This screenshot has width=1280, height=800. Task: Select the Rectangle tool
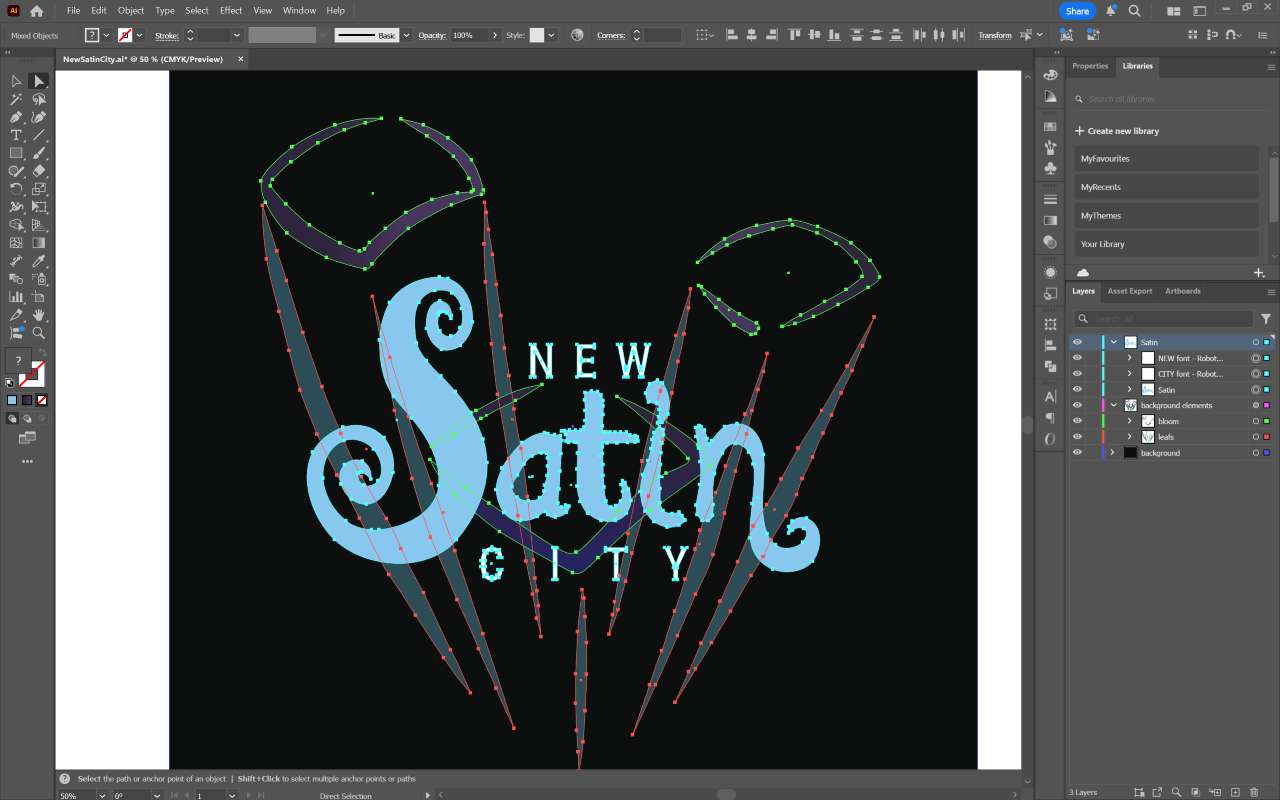[16, 153]
